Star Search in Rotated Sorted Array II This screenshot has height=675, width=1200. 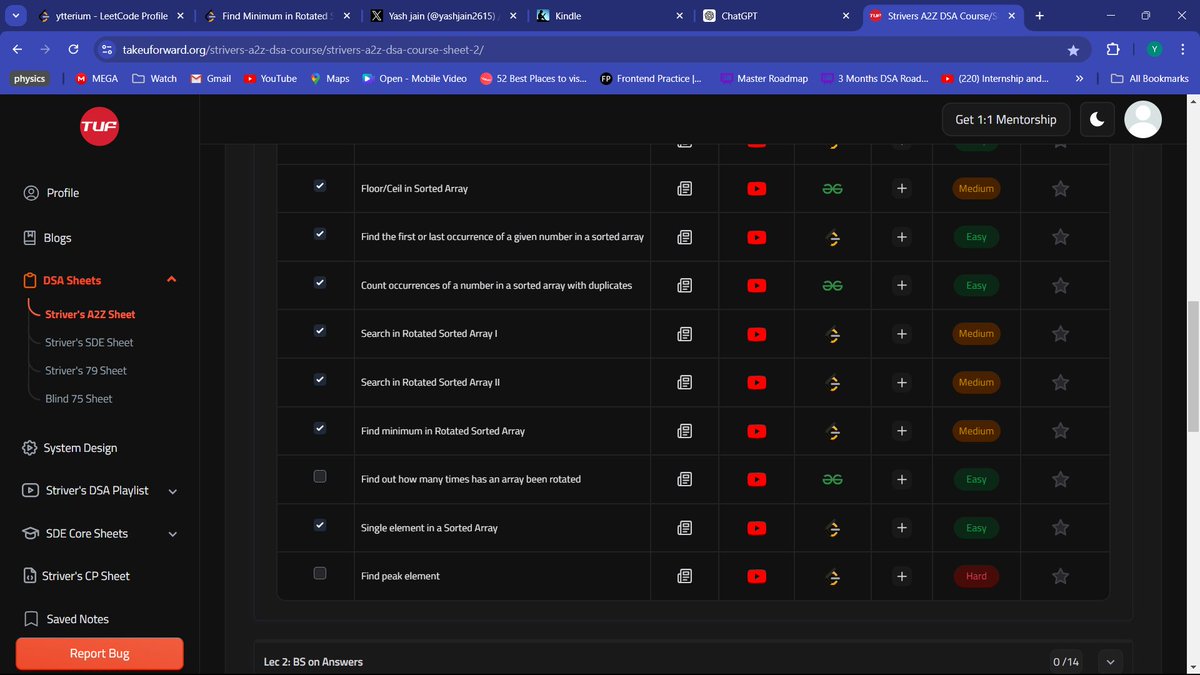(1061, 382)
